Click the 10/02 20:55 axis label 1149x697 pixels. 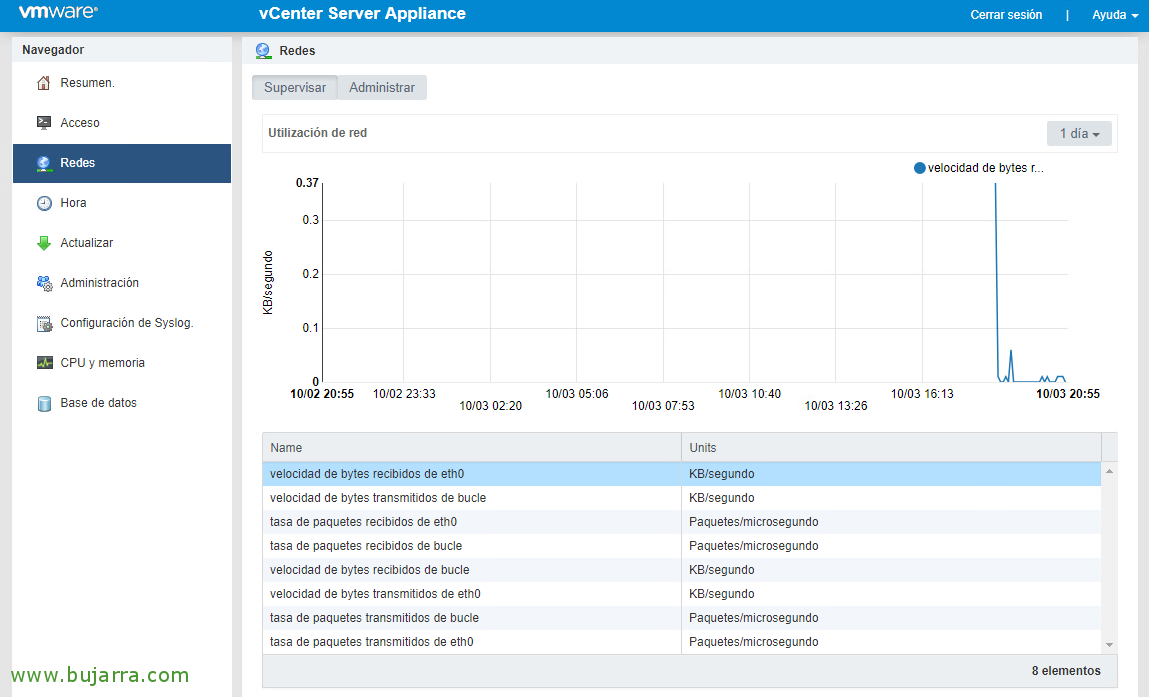pos(322,394)
